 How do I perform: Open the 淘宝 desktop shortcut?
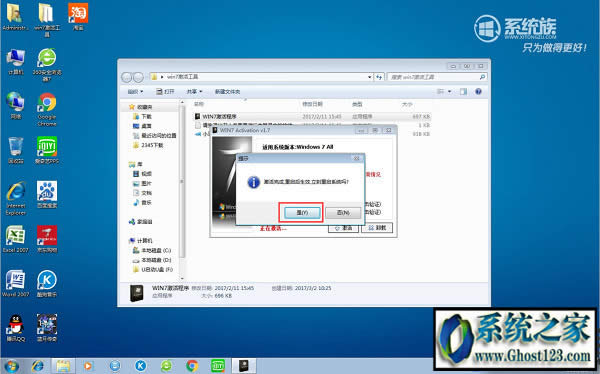(x=78, y=17)
